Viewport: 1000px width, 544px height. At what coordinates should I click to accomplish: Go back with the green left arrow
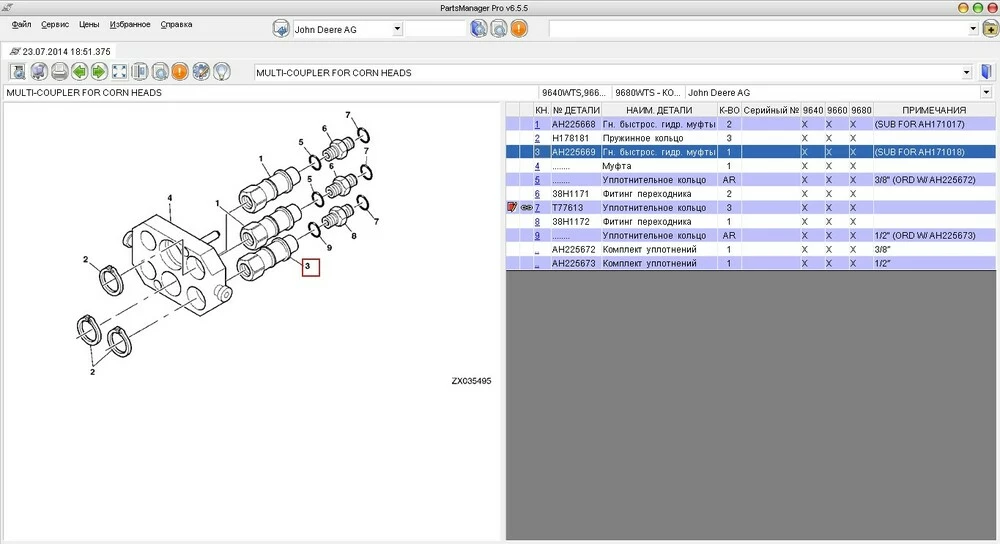click(x=79, y=72)
